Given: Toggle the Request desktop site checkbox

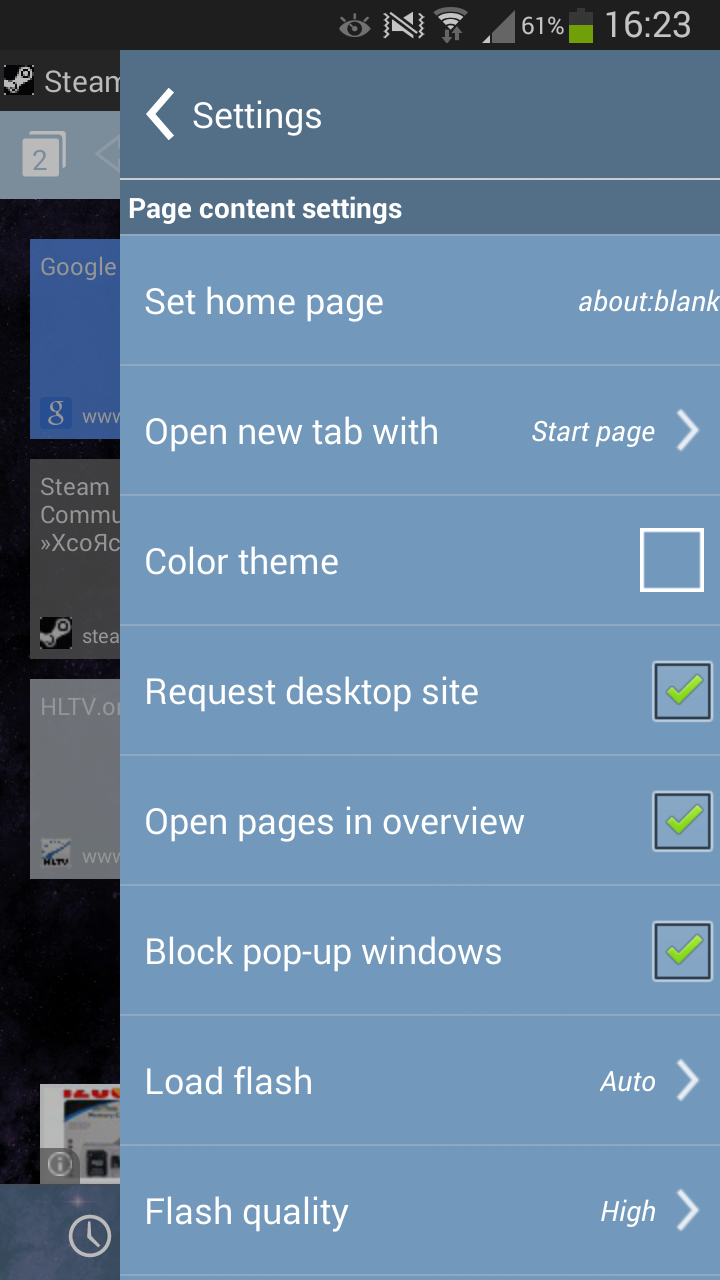Looking at the screenshot, I should point(683,691).
